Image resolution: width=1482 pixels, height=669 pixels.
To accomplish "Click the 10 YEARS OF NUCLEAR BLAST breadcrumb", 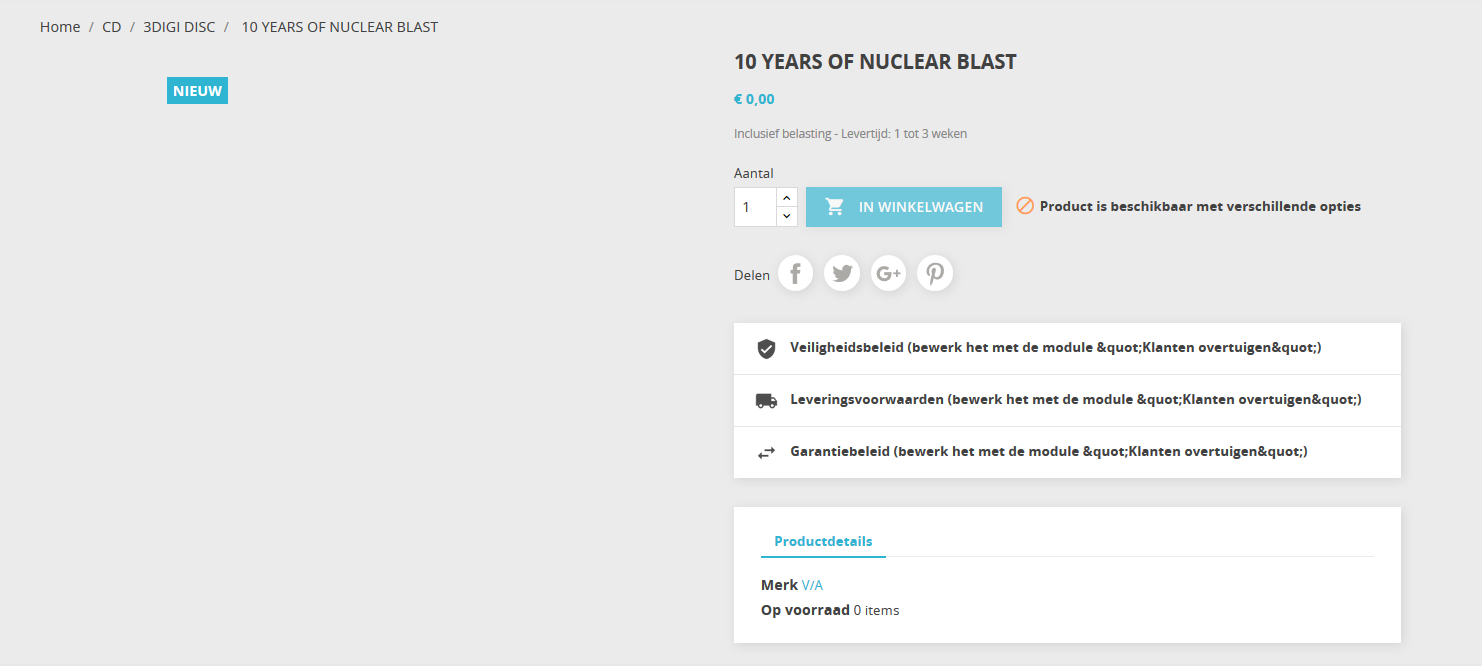I will (340, 27).
